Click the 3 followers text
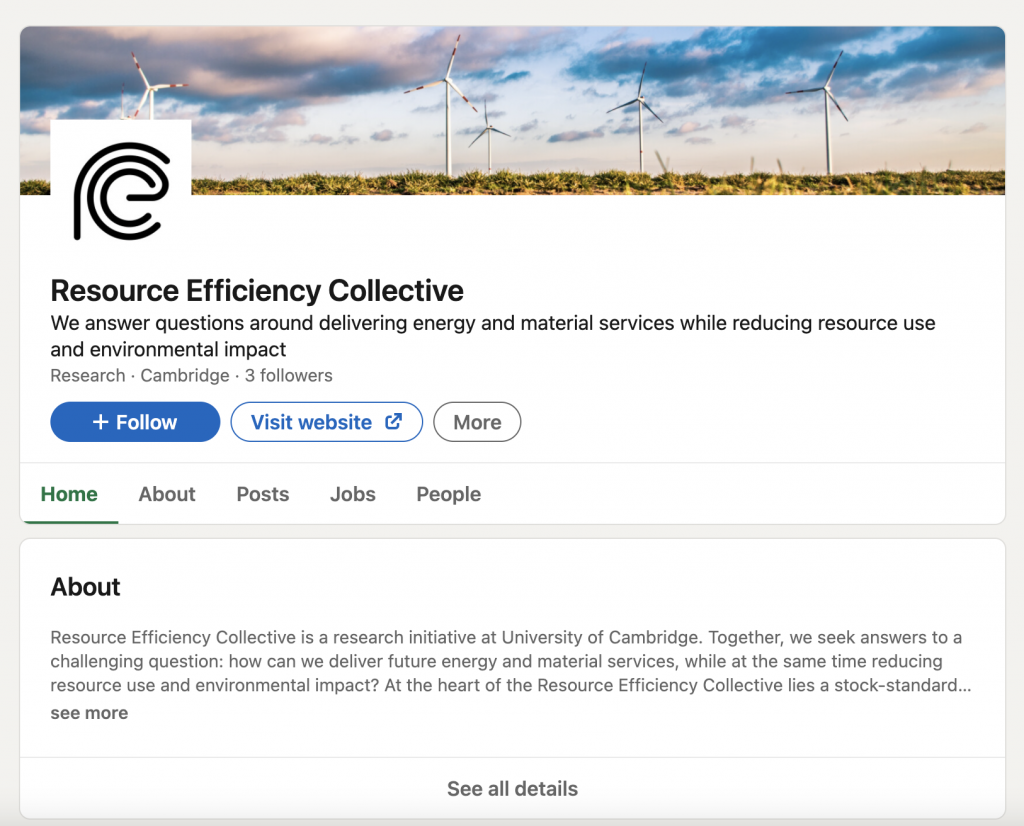The image size is (1024, 826). 289,375
